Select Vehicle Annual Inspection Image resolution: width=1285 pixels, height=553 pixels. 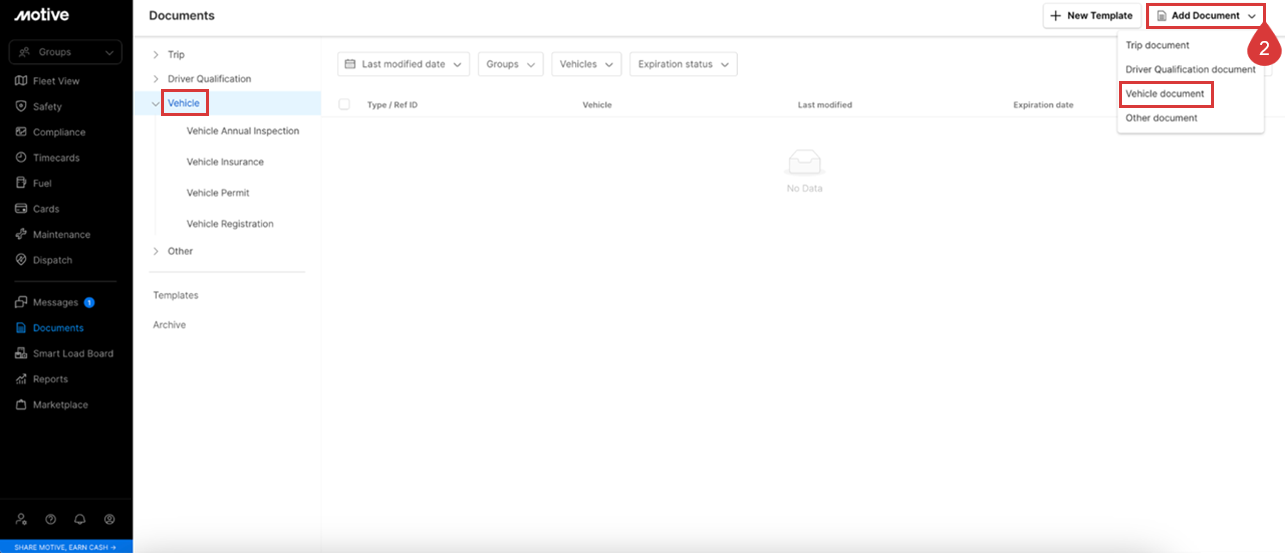coord(243,131)
